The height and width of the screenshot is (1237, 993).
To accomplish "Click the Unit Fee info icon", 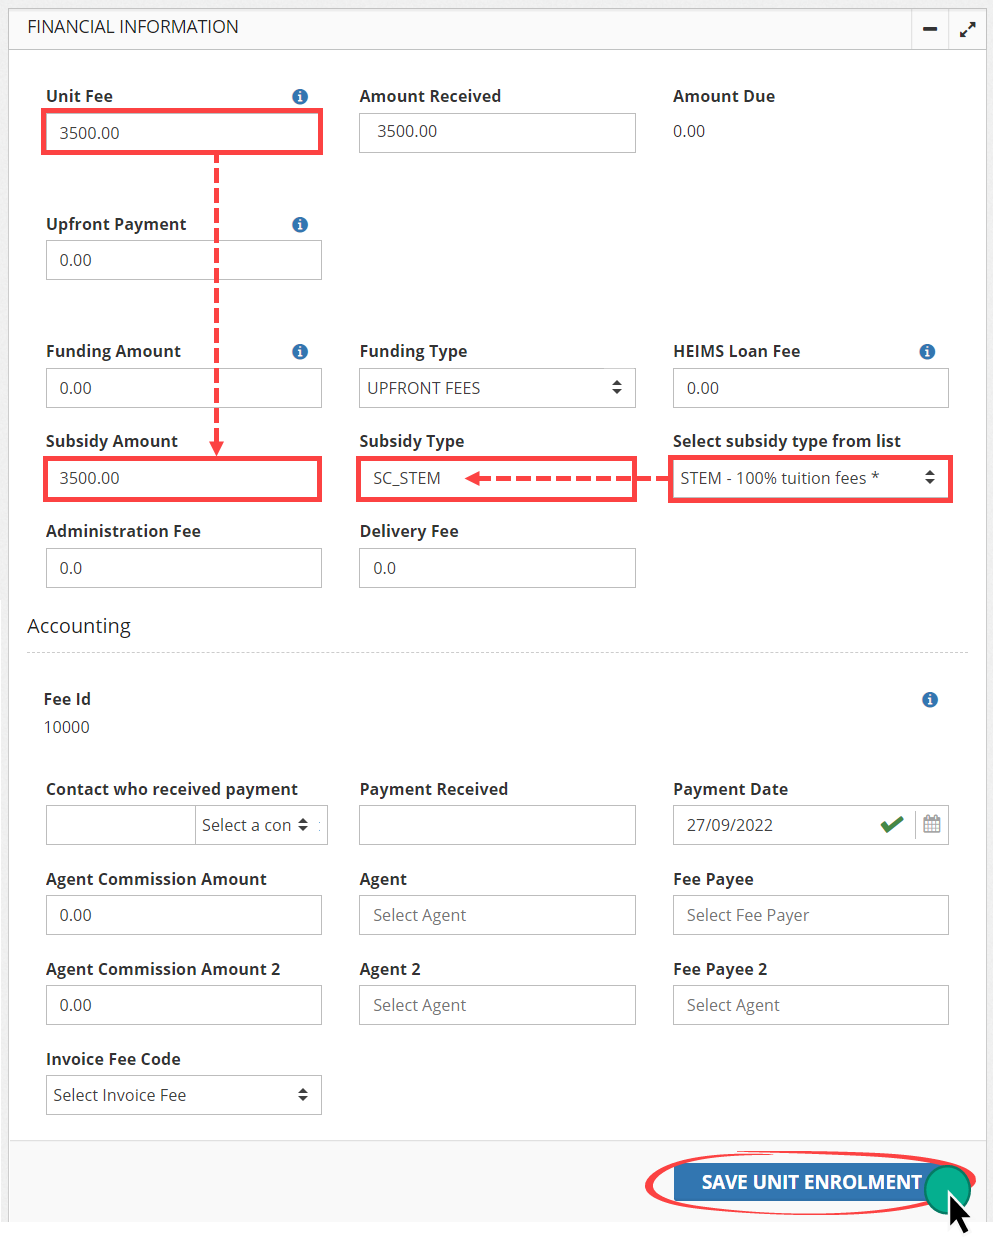I will [x=300, y=97].
